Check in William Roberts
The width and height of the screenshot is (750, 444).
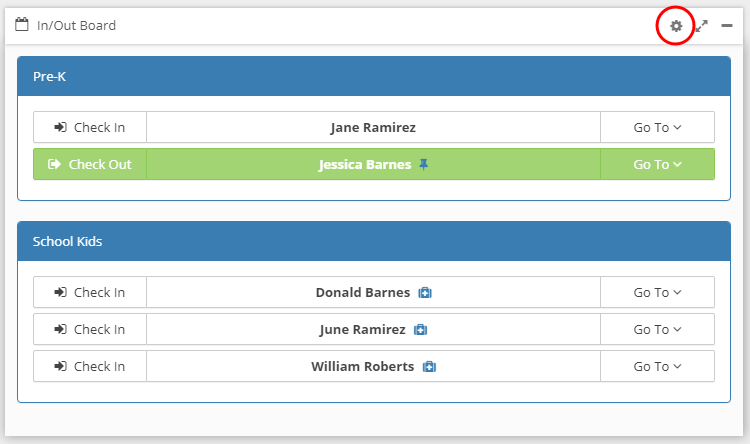(90, 366)
